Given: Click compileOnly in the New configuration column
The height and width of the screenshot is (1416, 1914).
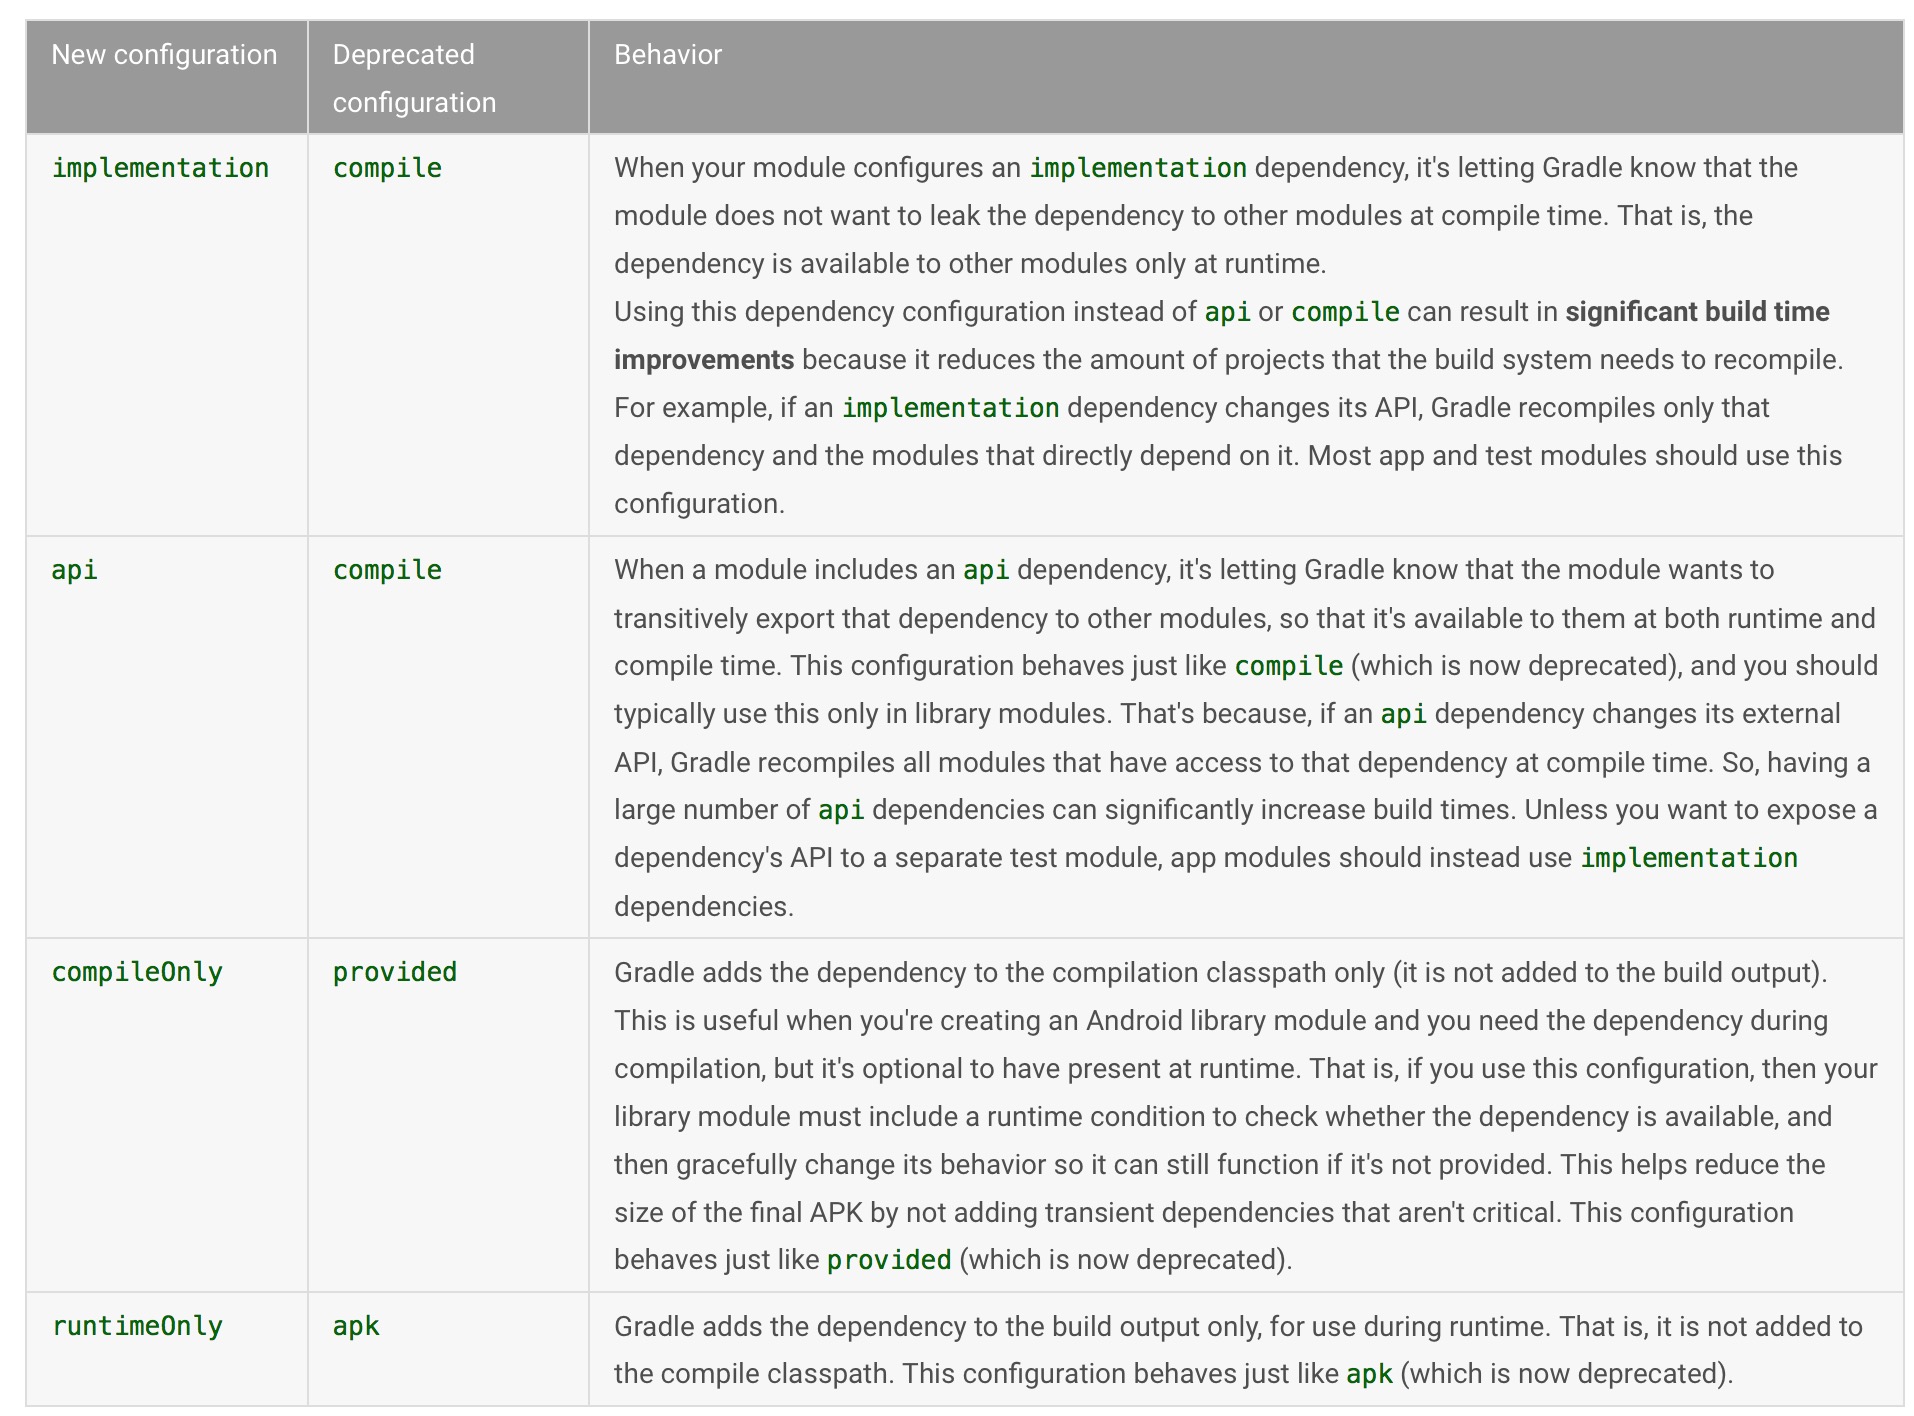Looking at the screenshot, I should click(x=137, y=972).
